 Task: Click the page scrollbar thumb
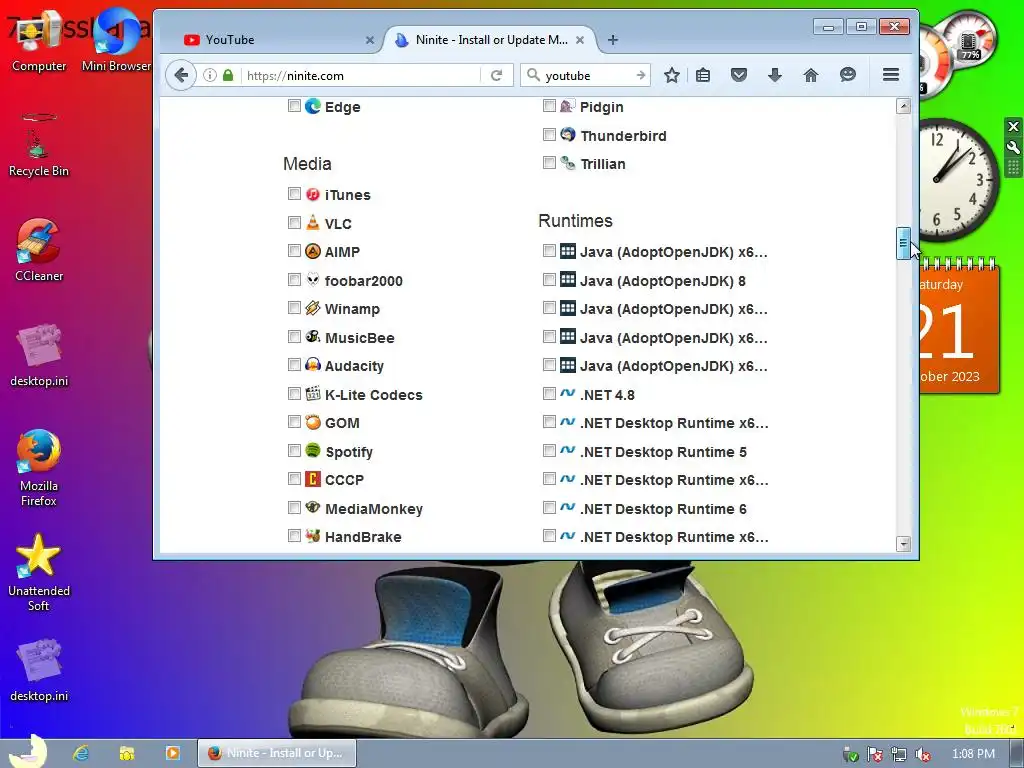903,243
